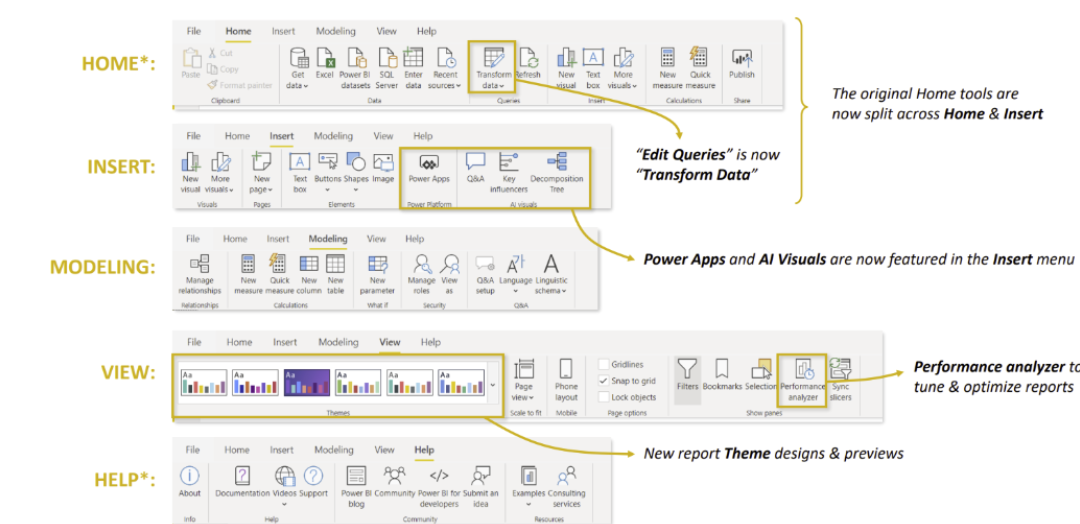Add New visual from the Home ribbon
The image size is (1080, 524).
tap(566, 68)
